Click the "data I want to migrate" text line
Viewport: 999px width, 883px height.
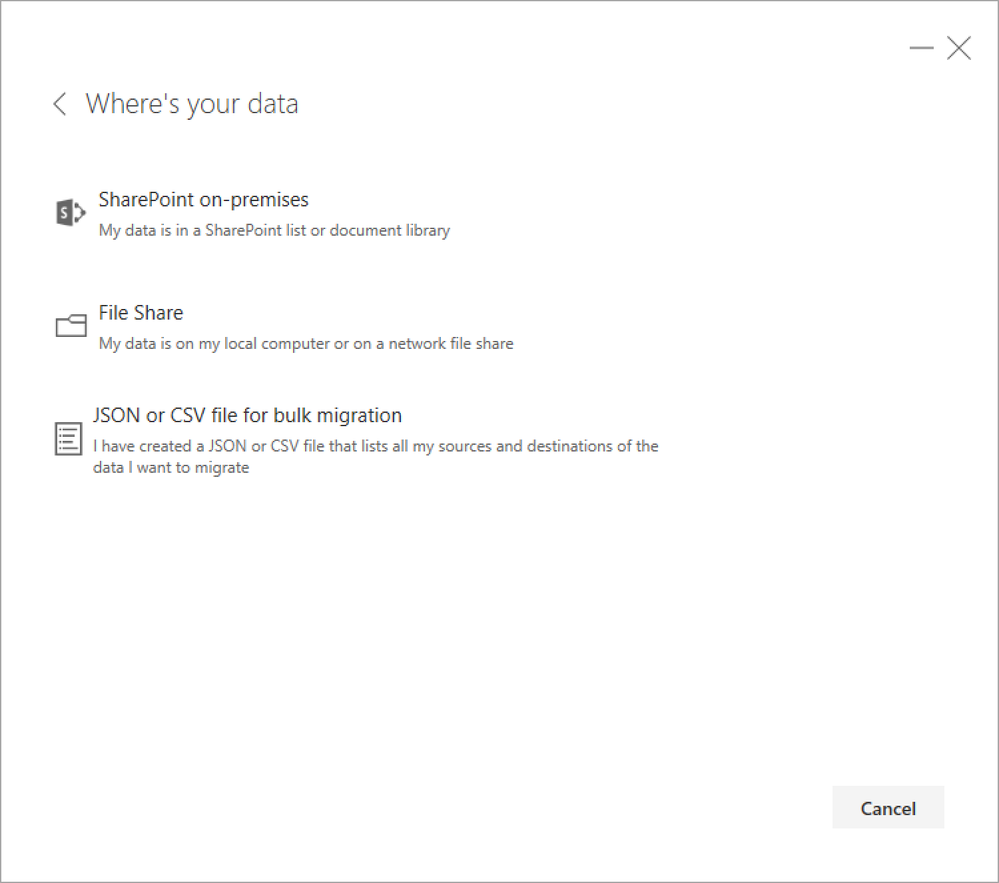point(171,467)
